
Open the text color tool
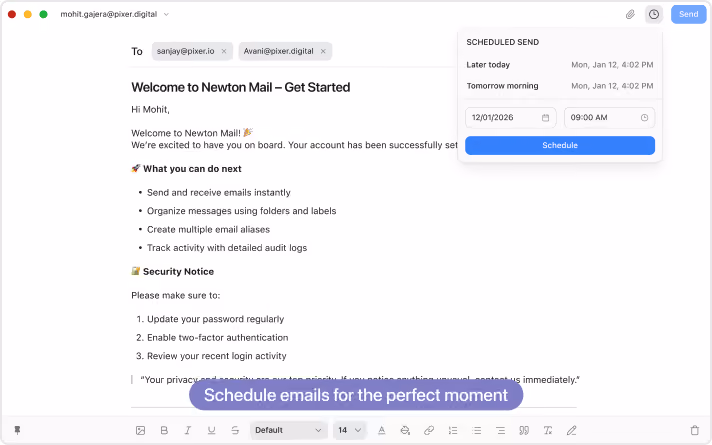(381, 430)
